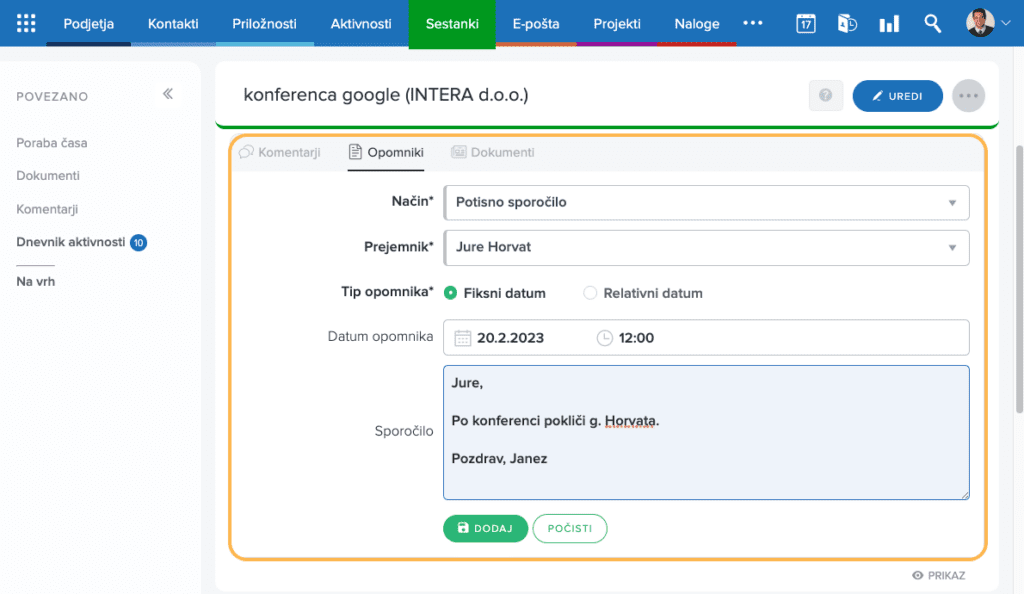Click the search magnifier icon
The height and width of the screenshot is (594, 1024).
[933, 23]
